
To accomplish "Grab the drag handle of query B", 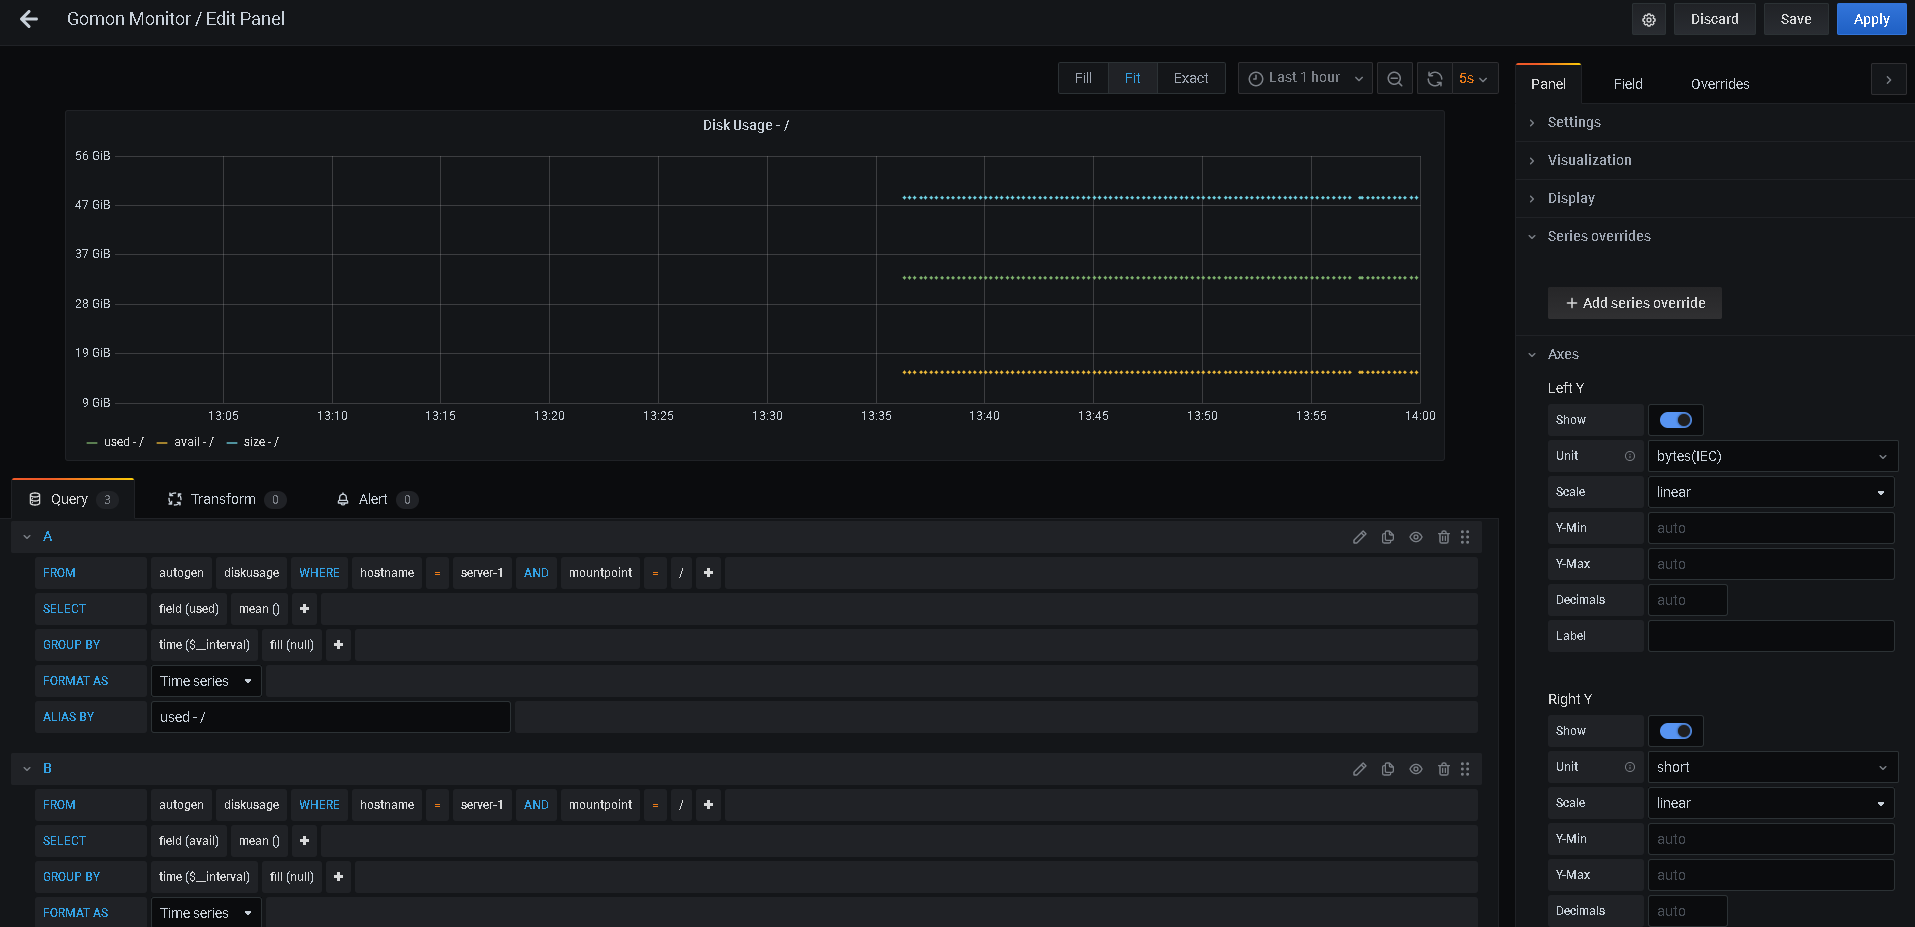I will (x=1465, y=769).
